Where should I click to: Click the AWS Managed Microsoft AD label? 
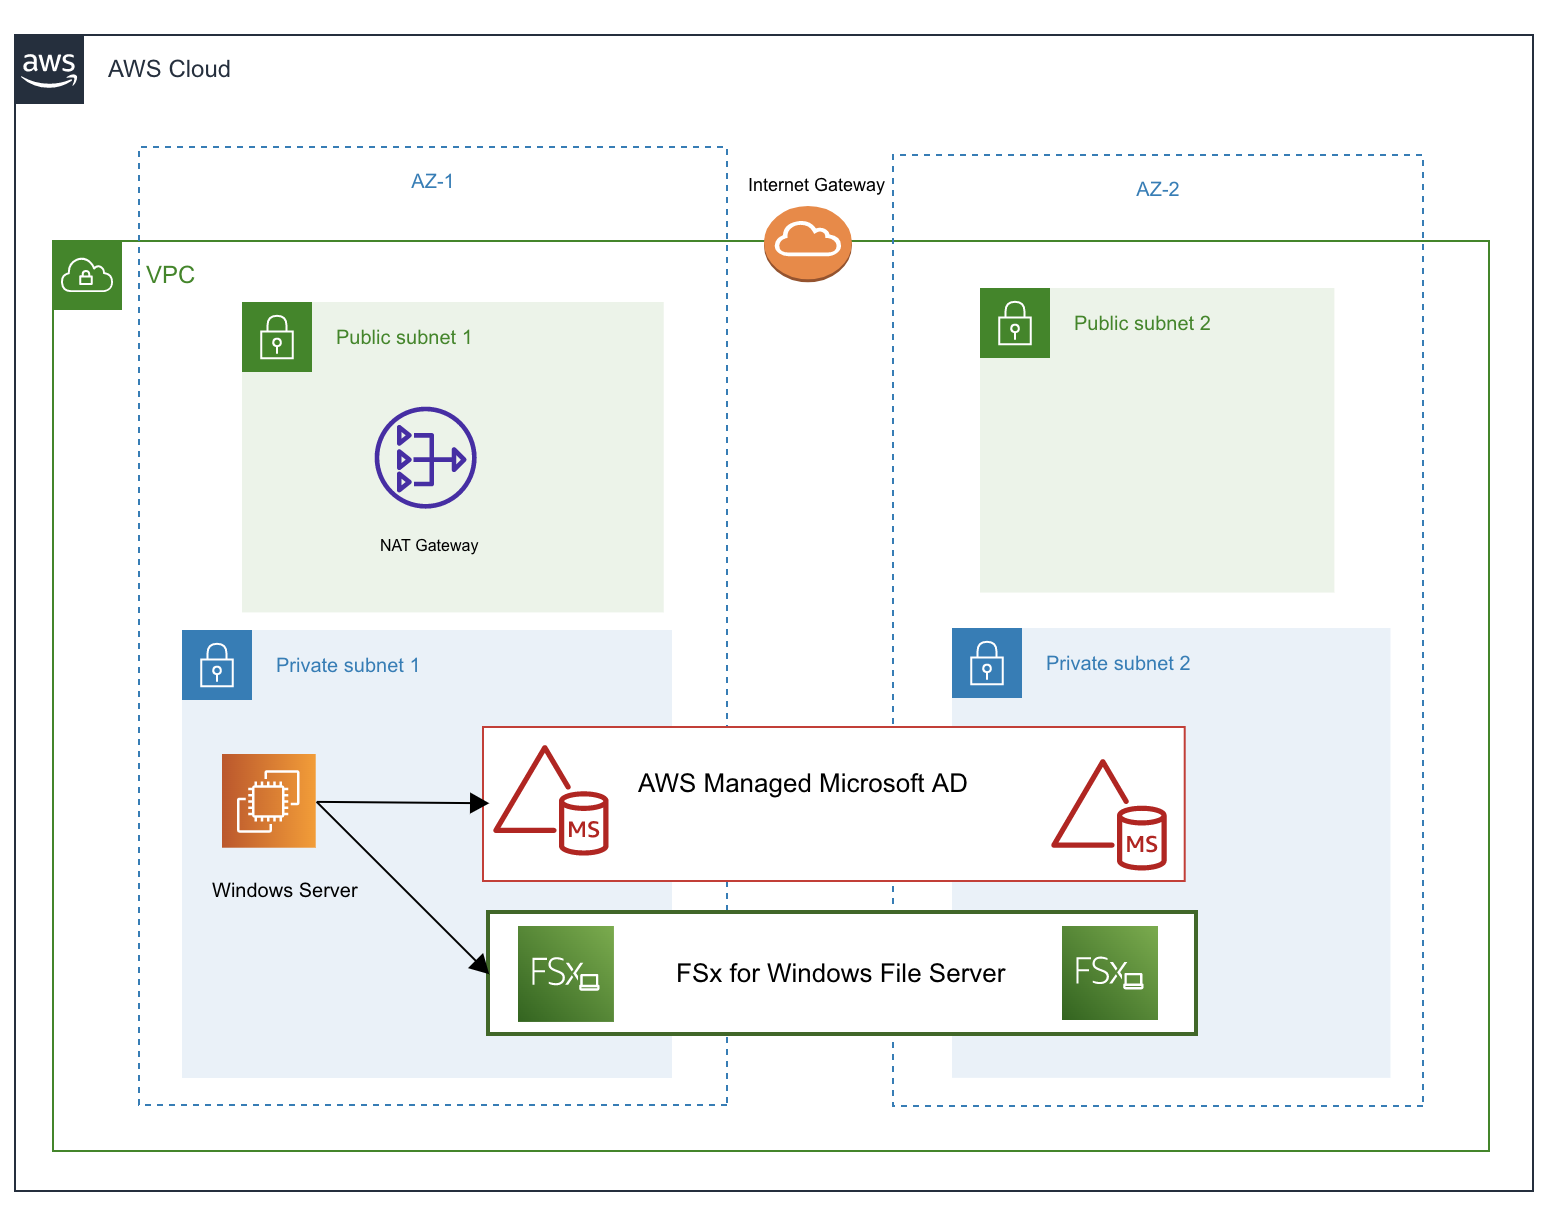pos(803,783)
